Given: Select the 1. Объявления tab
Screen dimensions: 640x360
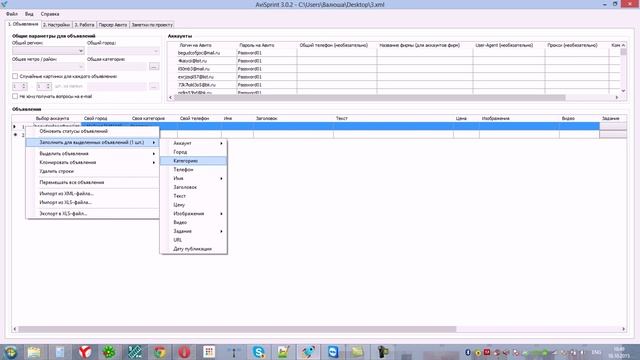Looking at the screenshot, I should (x=24, y=24).
